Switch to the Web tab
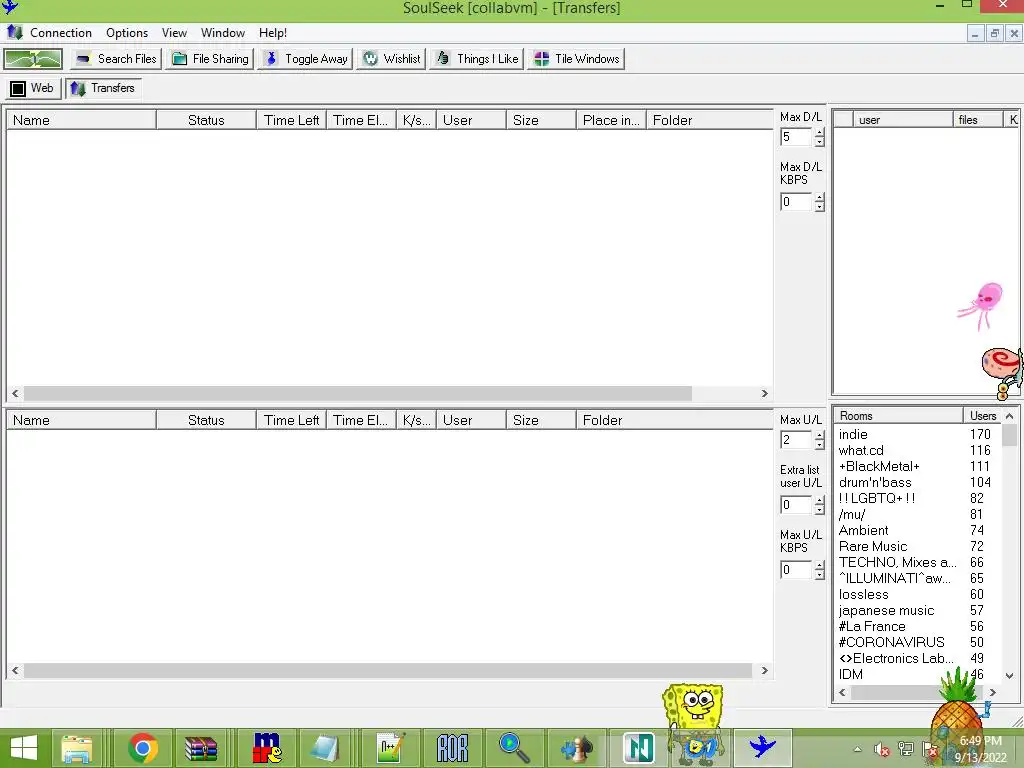 [33, 88]
